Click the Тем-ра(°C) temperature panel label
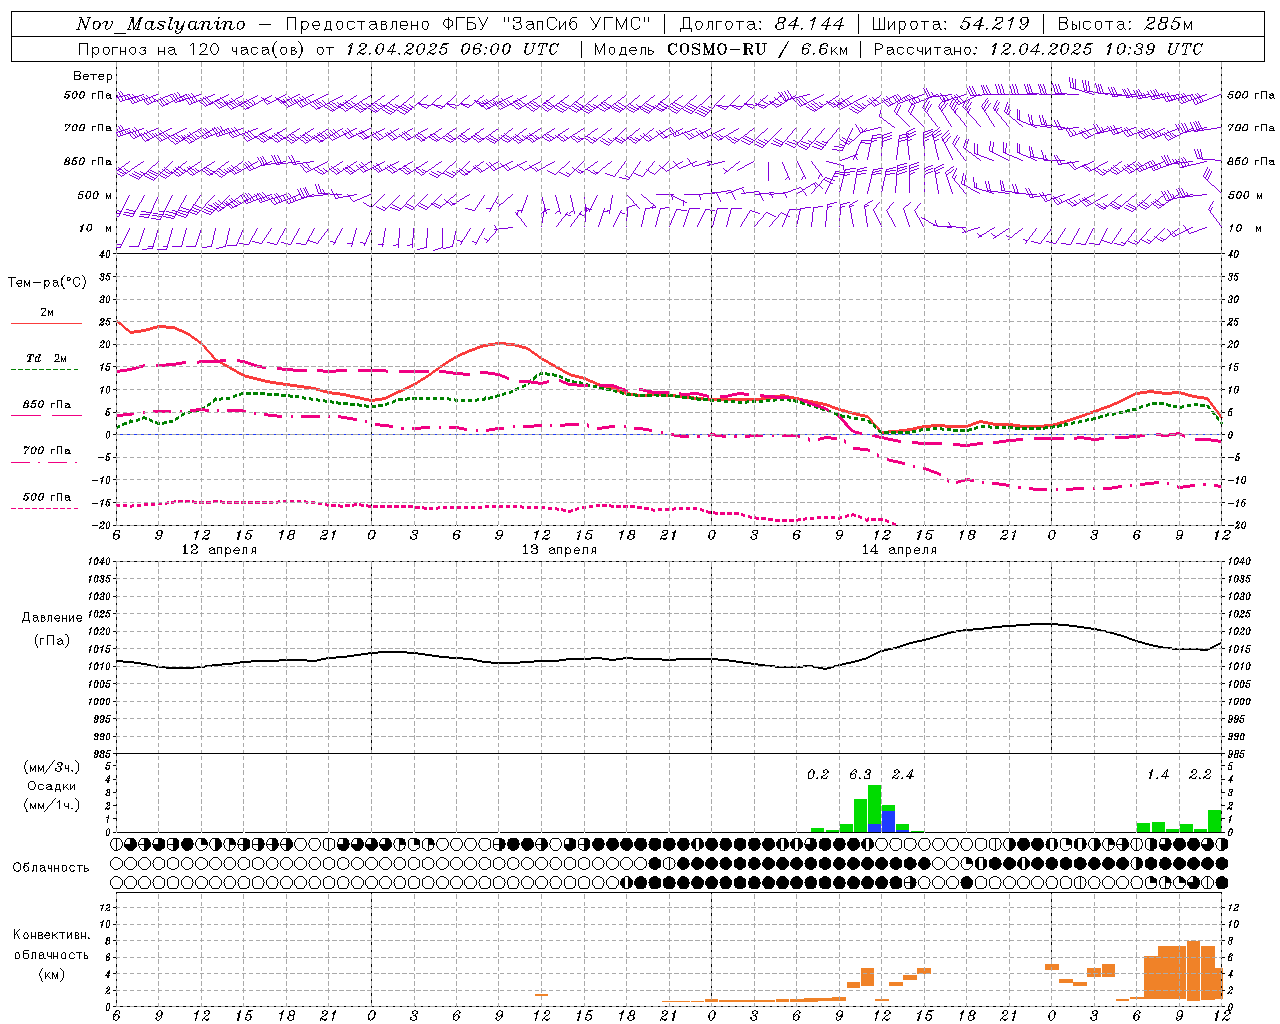This screenshot has height=1024, width=1280. pos(47,283)
